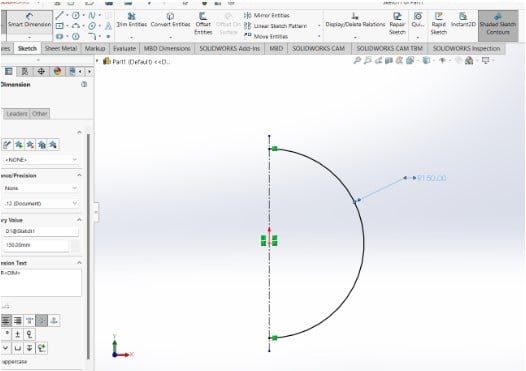Click Linear Sketch Pattern tool

275,26
